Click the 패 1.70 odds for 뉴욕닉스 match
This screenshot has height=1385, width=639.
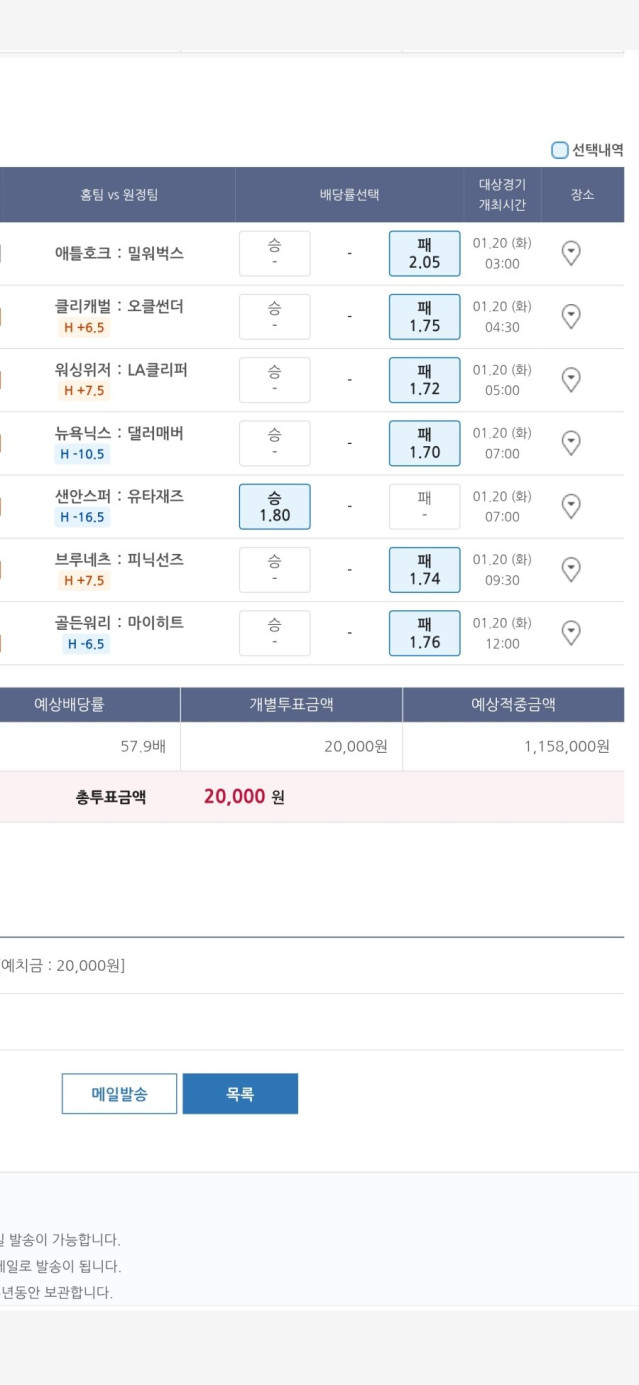point(424,443)
